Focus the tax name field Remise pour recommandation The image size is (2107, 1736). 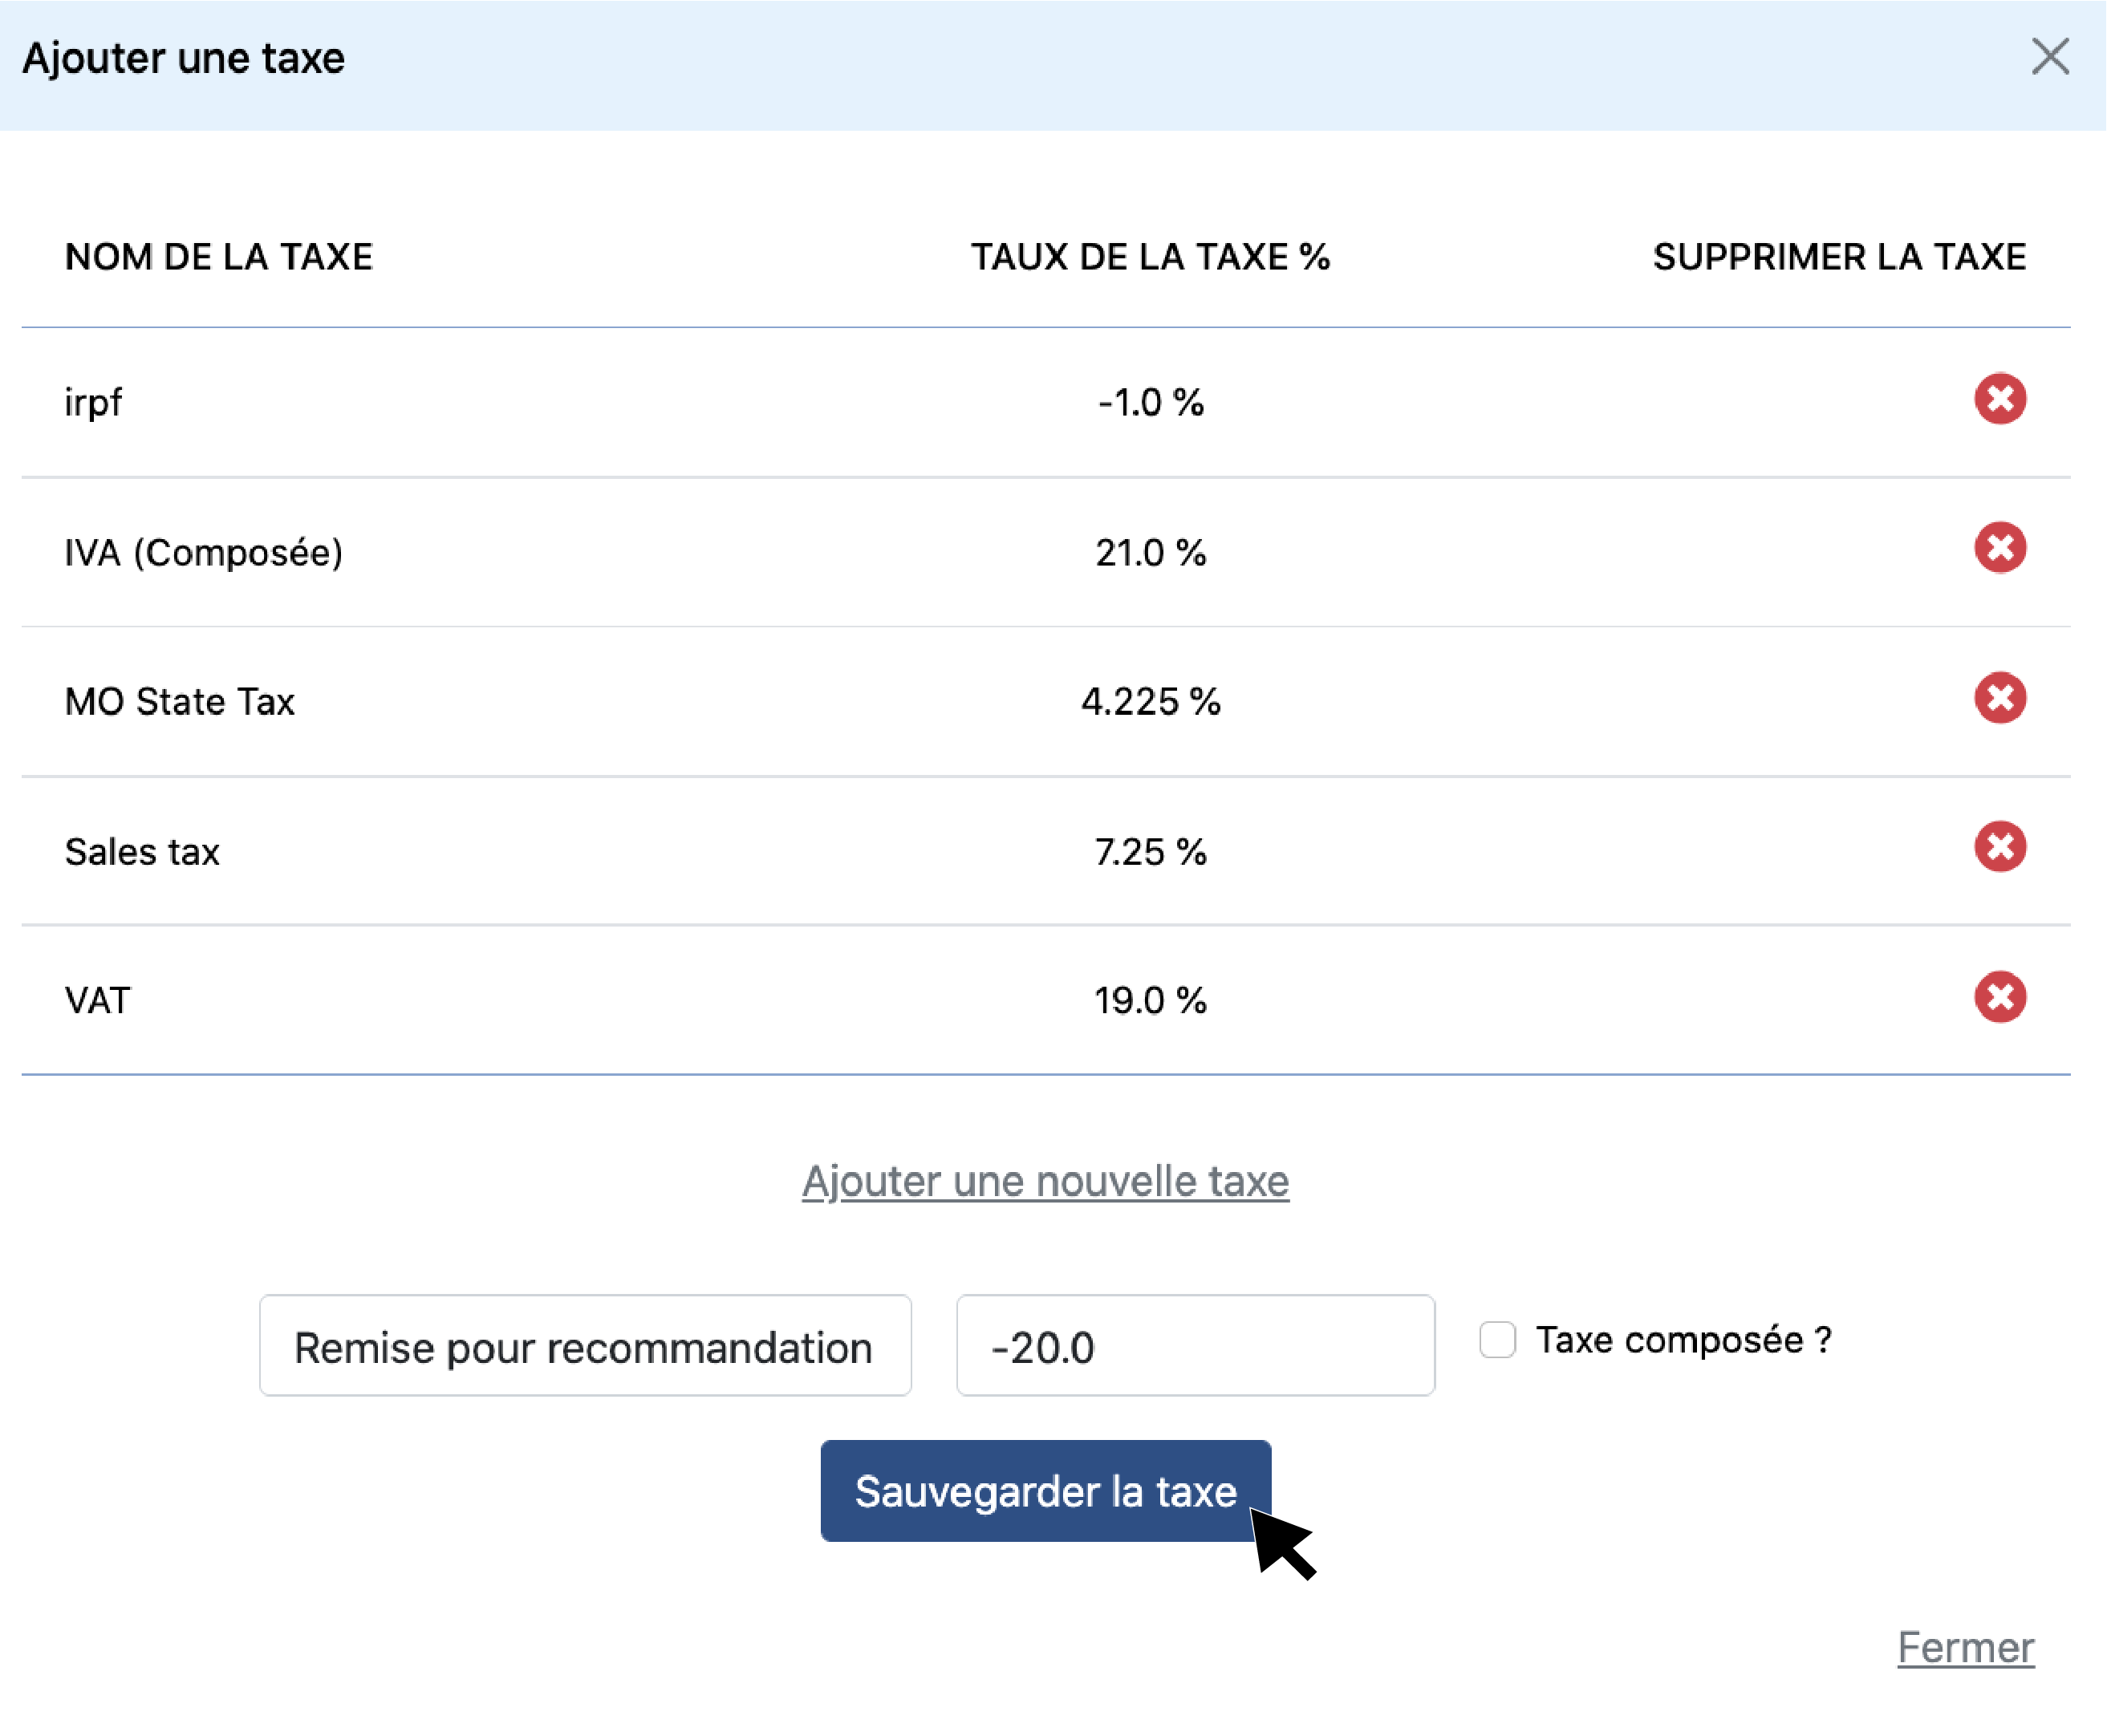(585, 1346)
